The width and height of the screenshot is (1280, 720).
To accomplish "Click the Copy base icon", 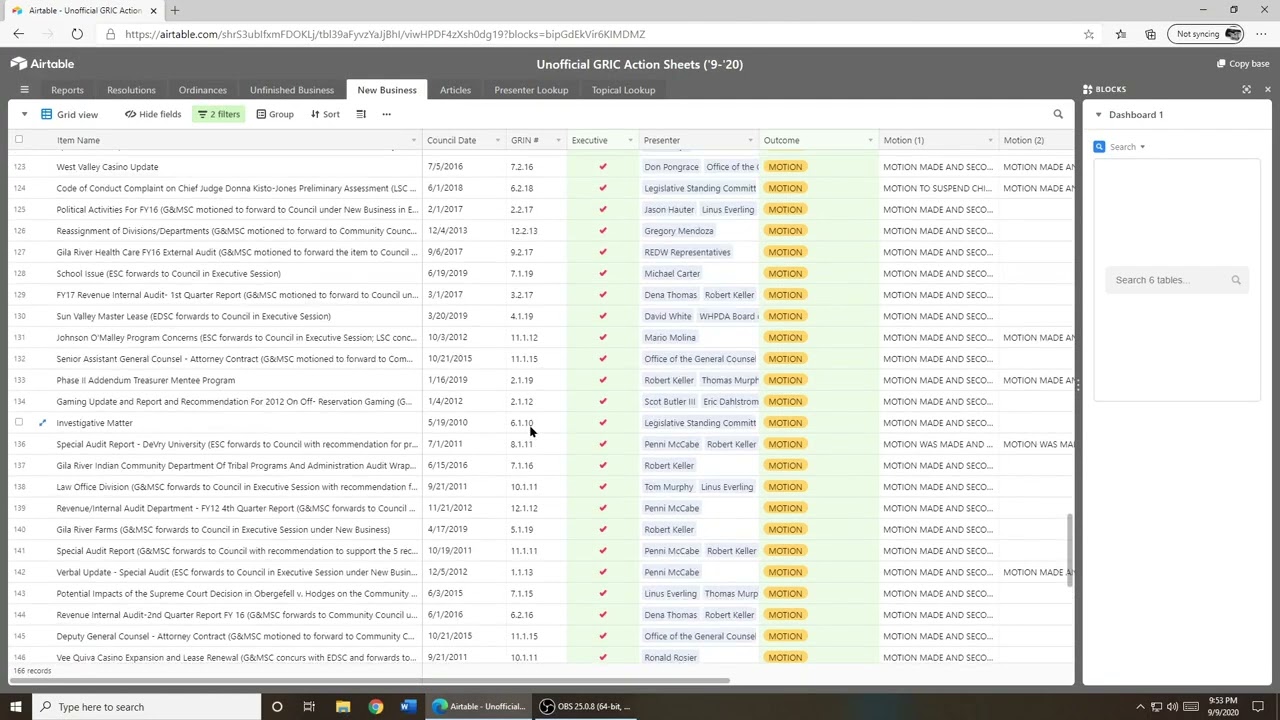I will pyautogui.click(x=1221, y=64).
